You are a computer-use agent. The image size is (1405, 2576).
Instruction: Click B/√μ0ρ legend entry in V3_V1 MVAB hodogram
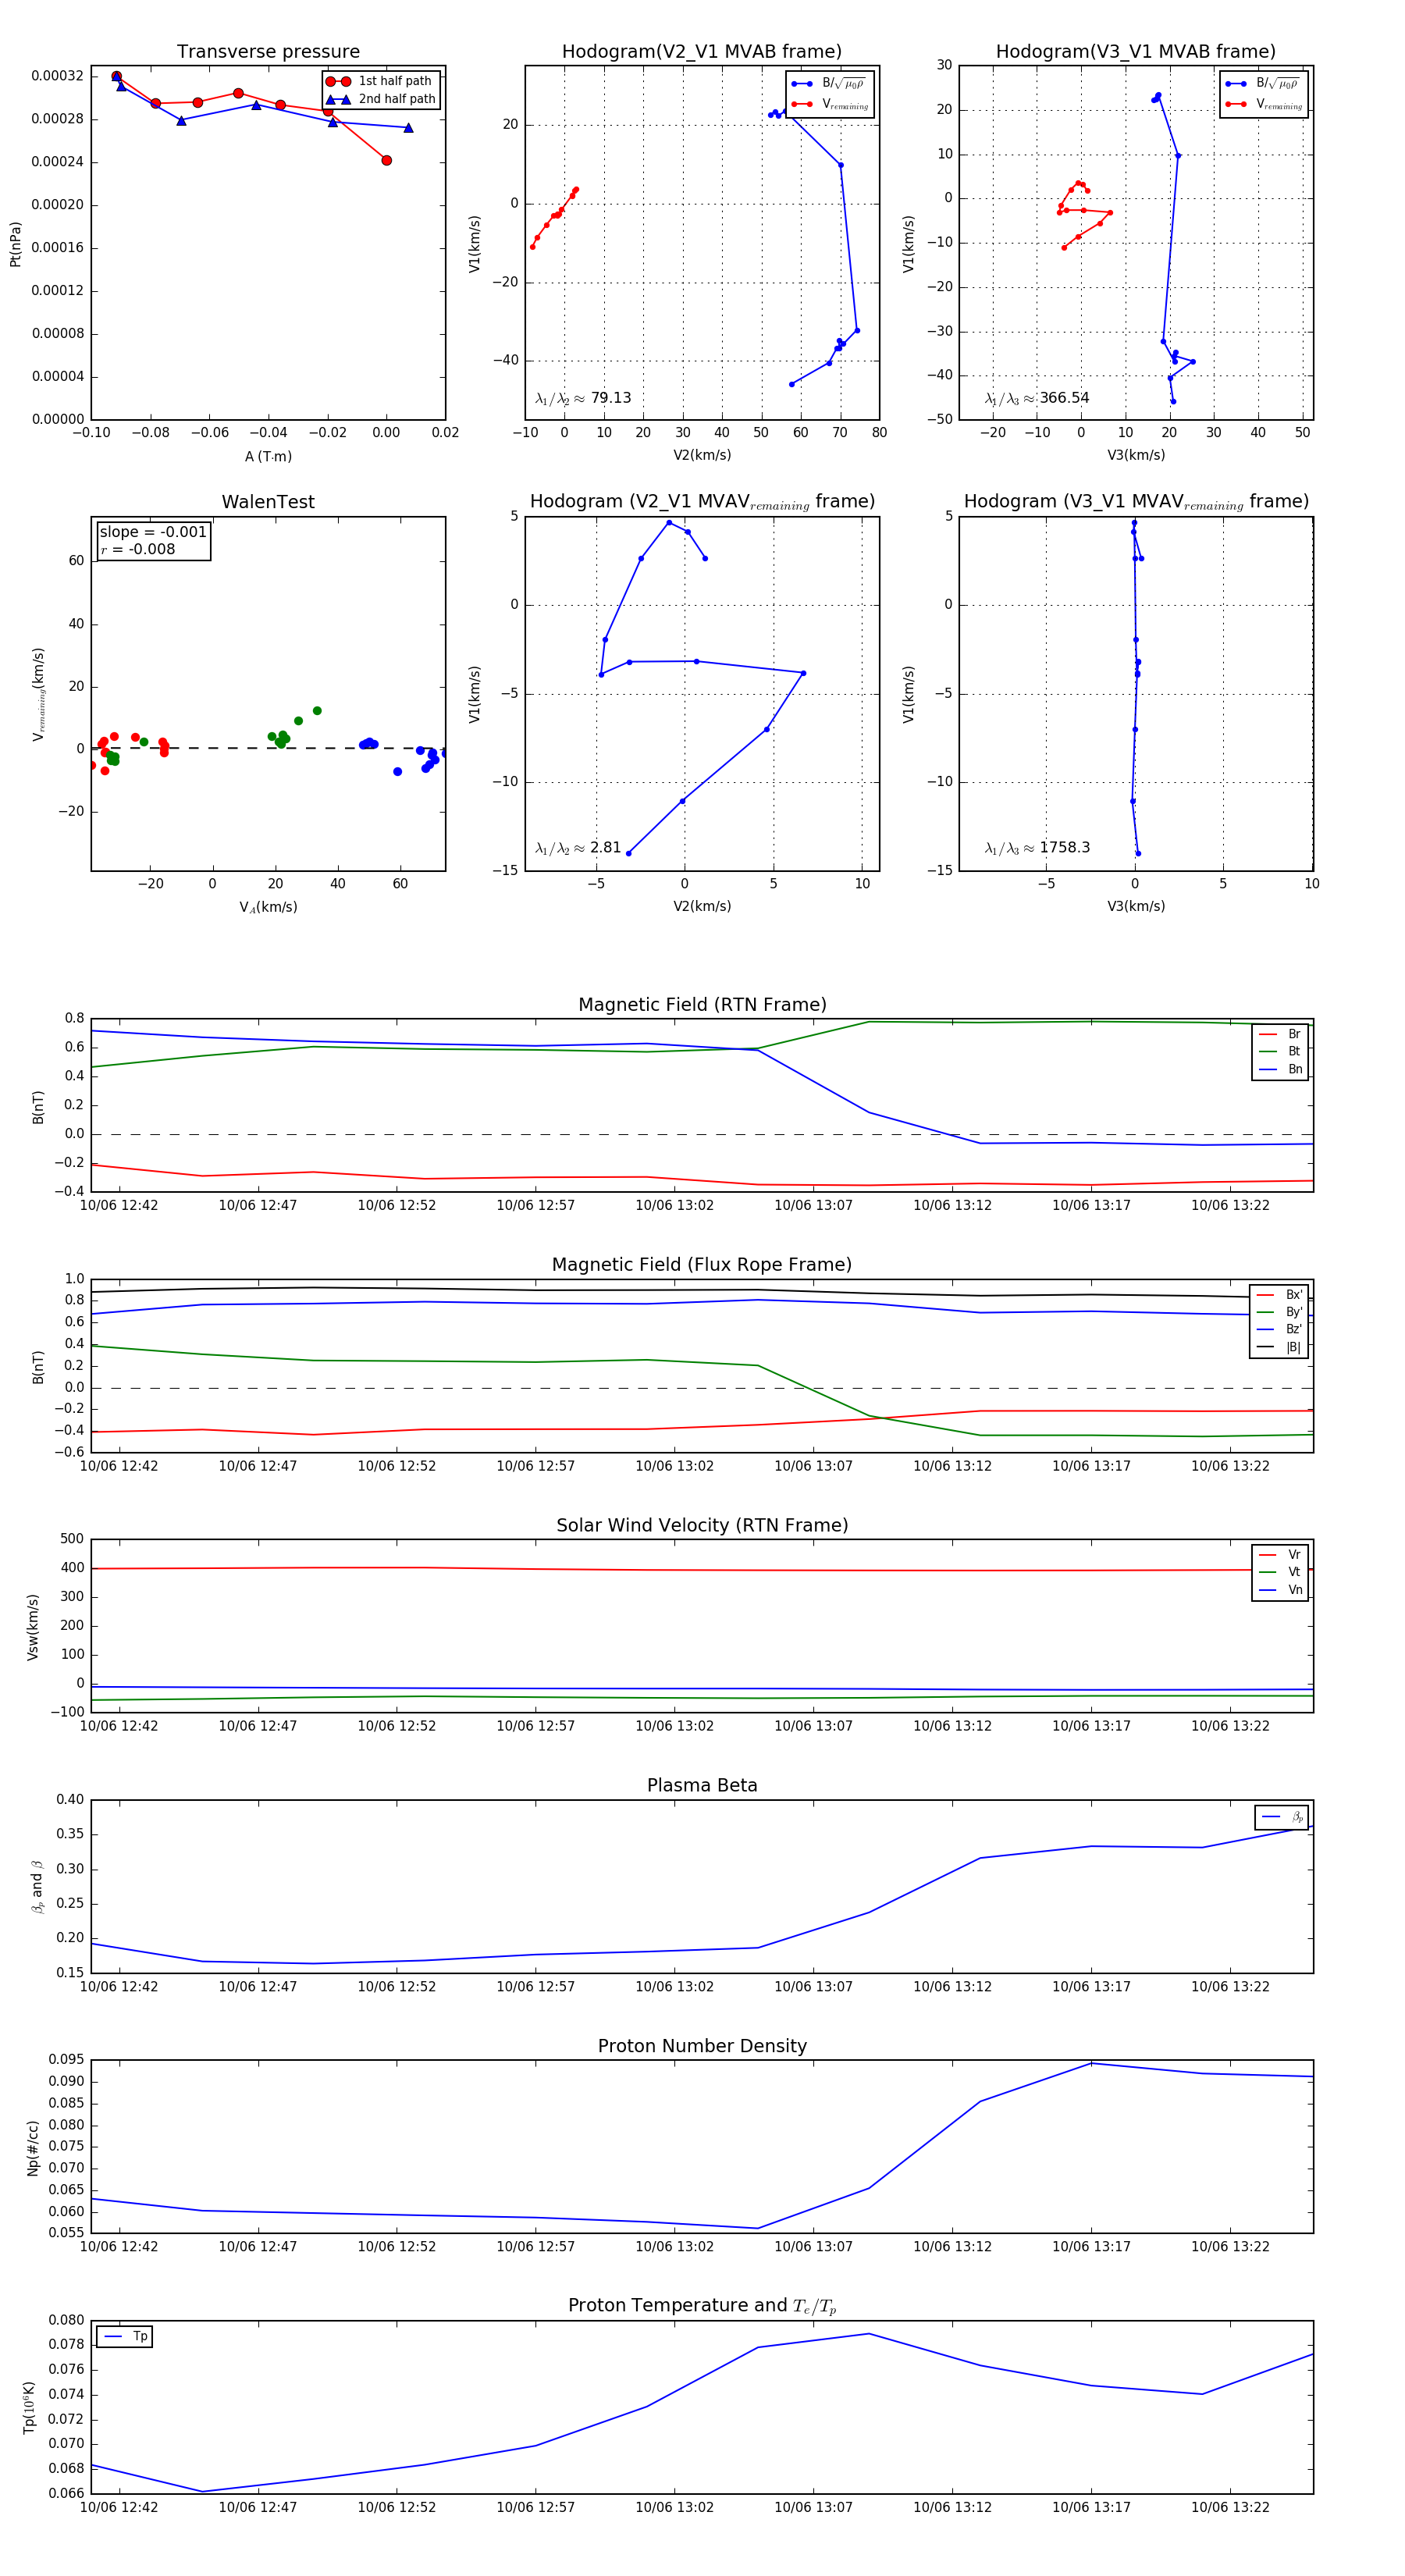pyautogui.click(x=1264, y=84)
